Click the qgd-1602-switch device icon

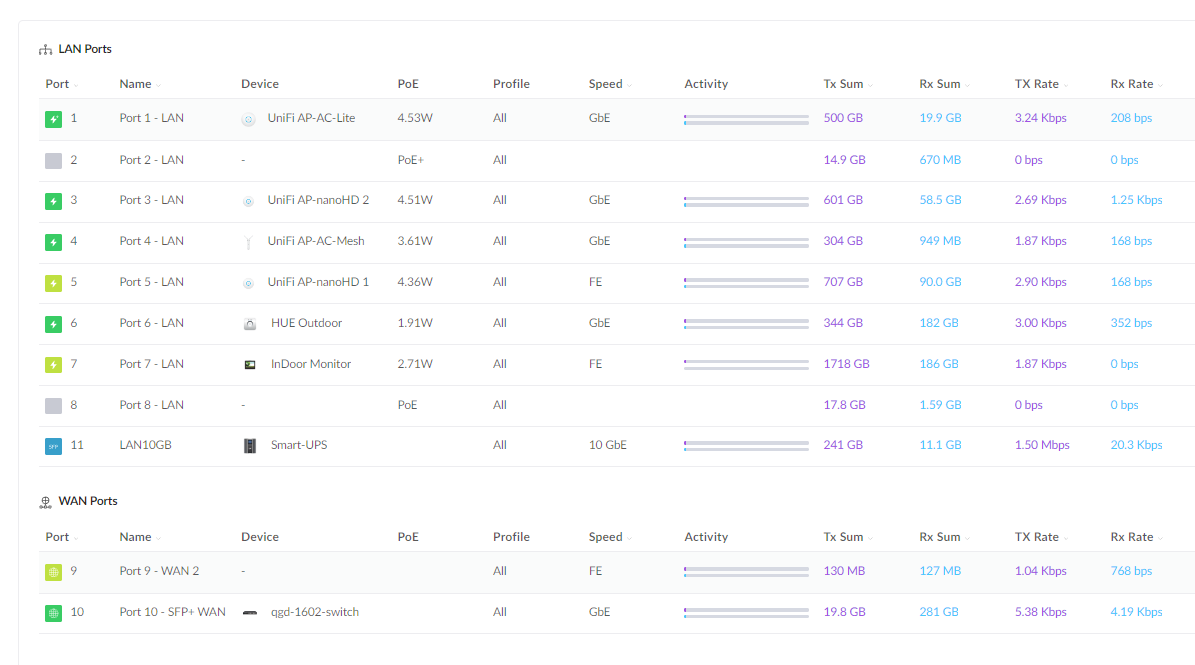[250, 612]
